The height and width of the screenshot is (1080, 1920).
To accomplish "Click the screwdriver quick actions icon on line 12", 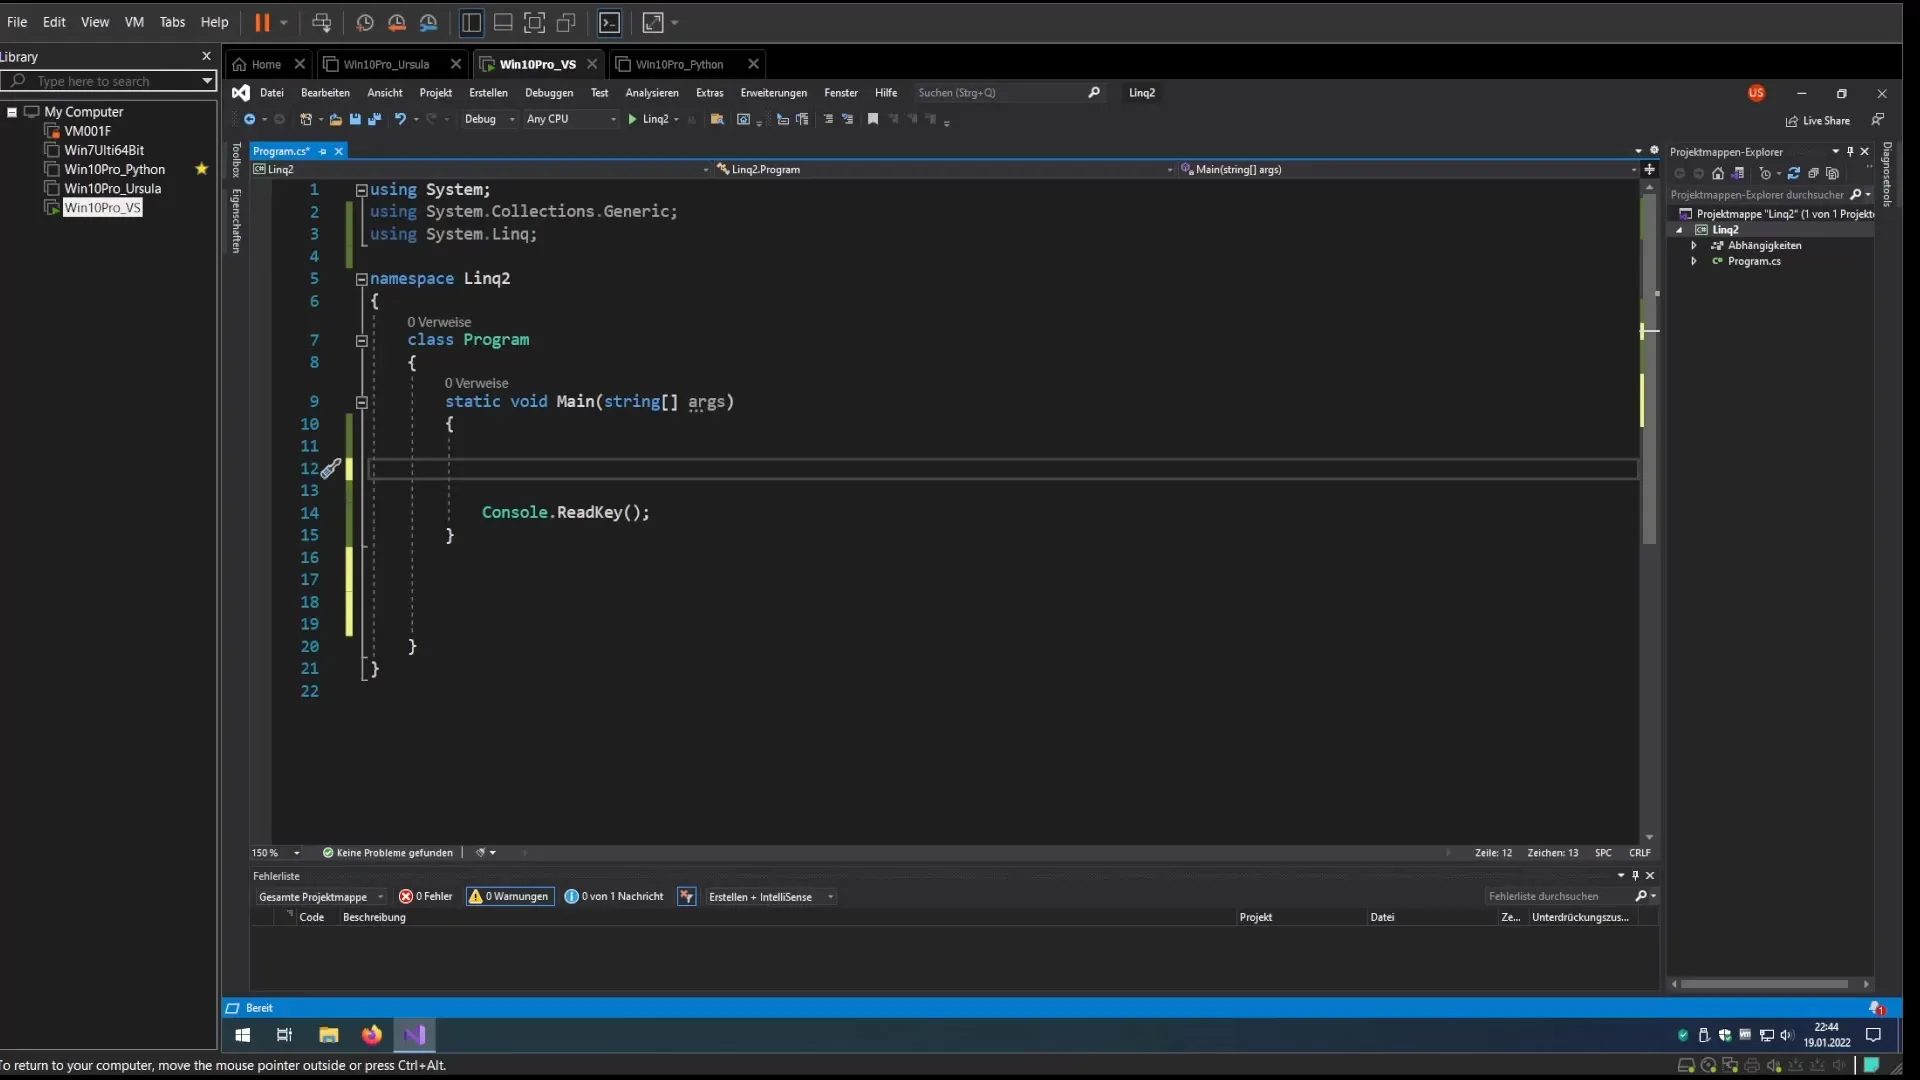I will [331, 468].
